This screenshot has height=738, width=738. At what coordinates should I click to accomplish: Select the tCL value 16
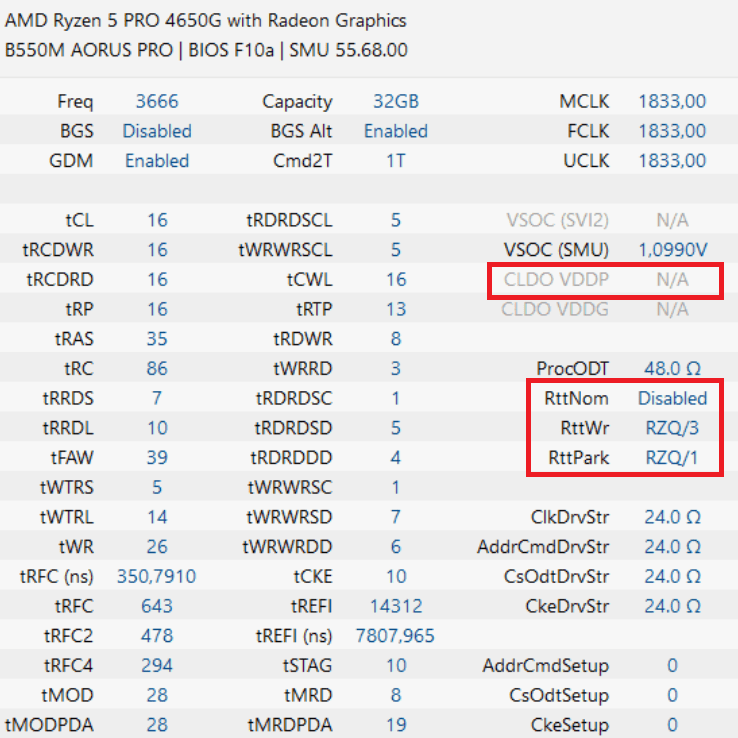(157, 220)
